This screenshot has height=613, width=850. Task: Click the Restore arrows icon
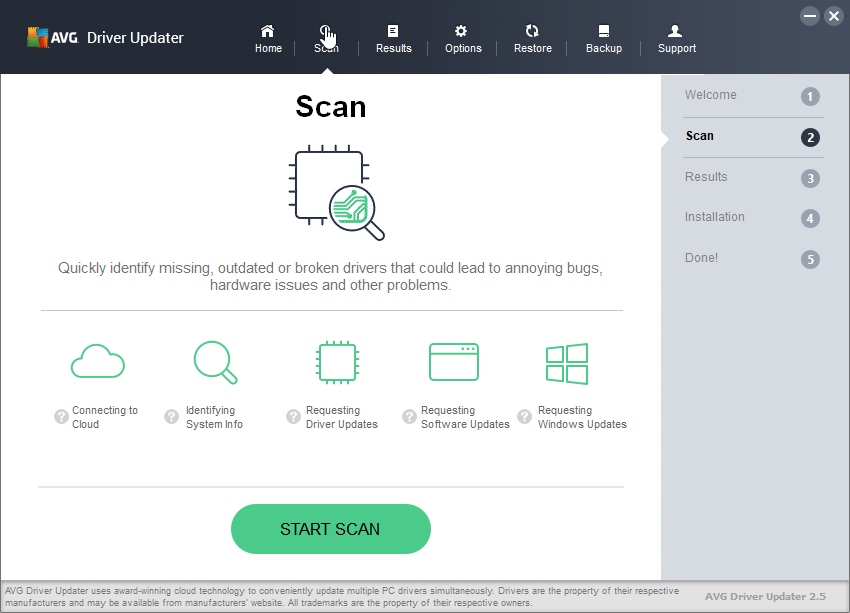coord(532,31)
